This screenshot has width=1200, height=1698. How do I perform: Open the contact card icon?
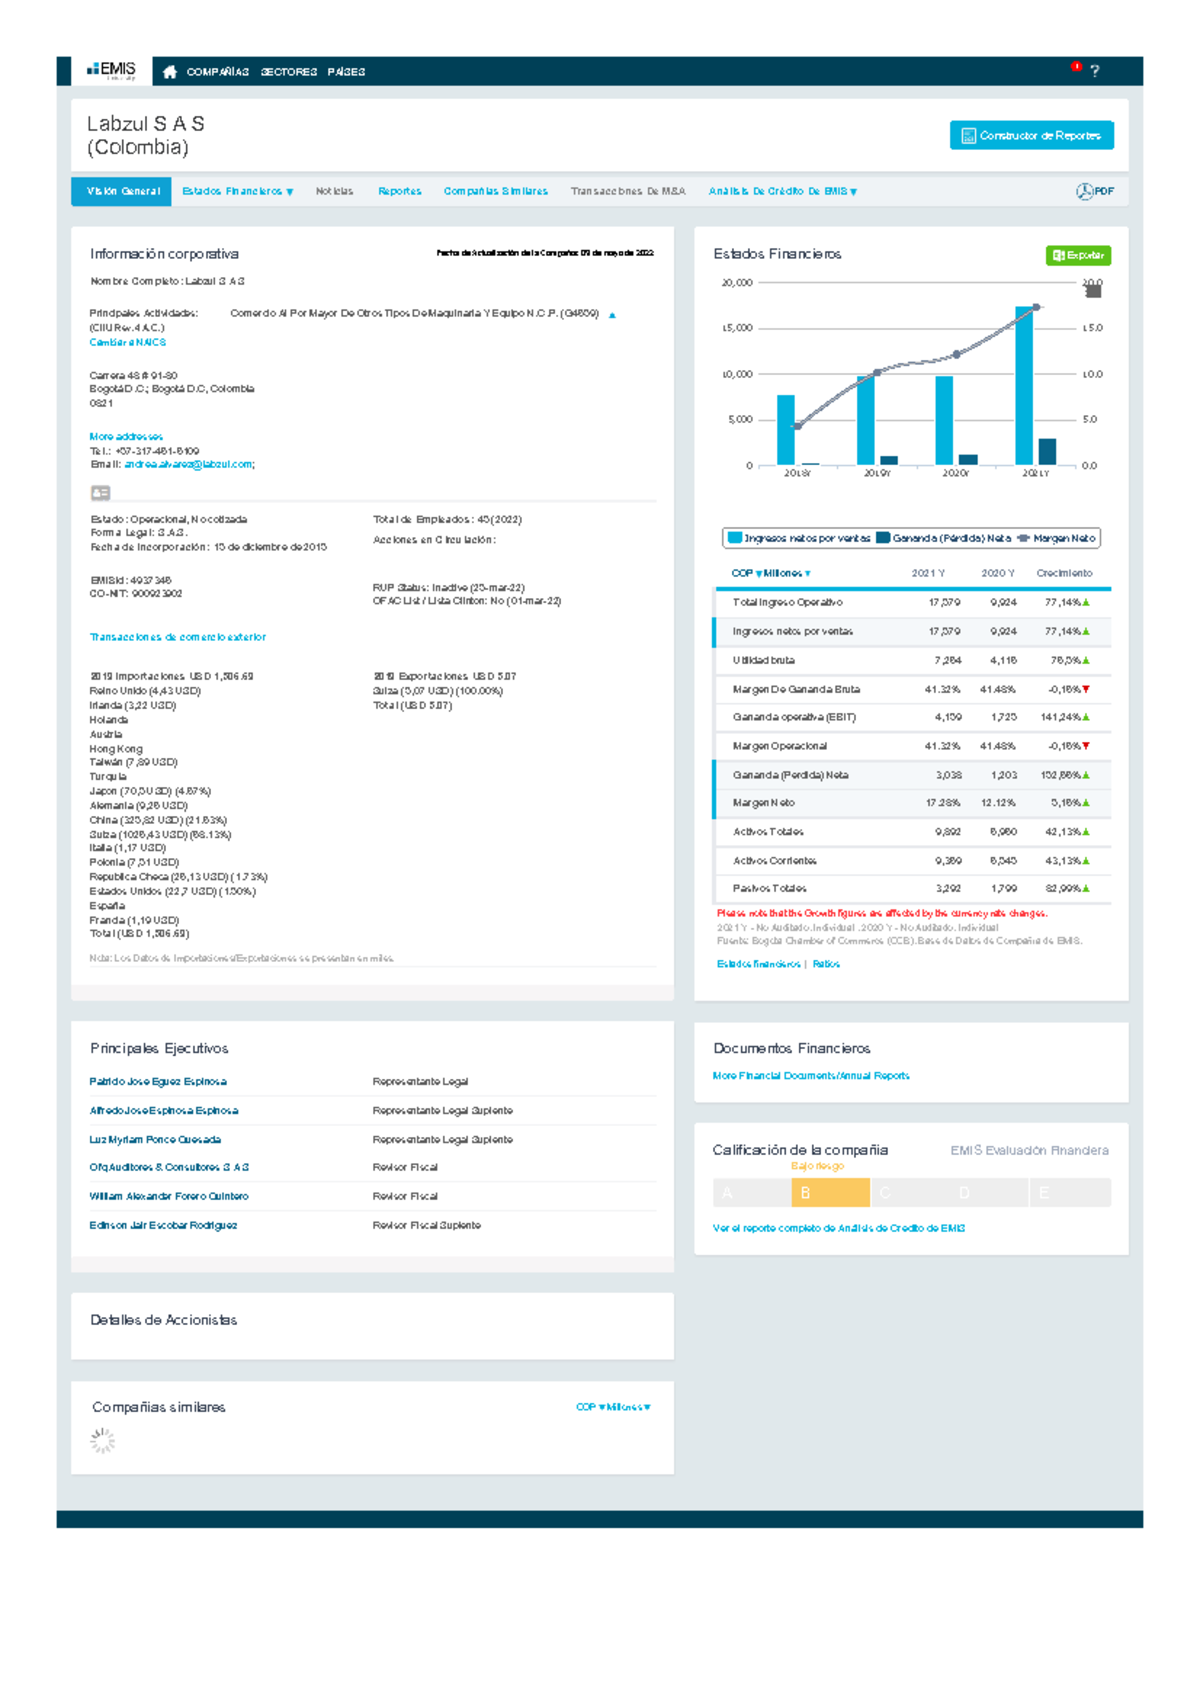[x=100, y=493]
